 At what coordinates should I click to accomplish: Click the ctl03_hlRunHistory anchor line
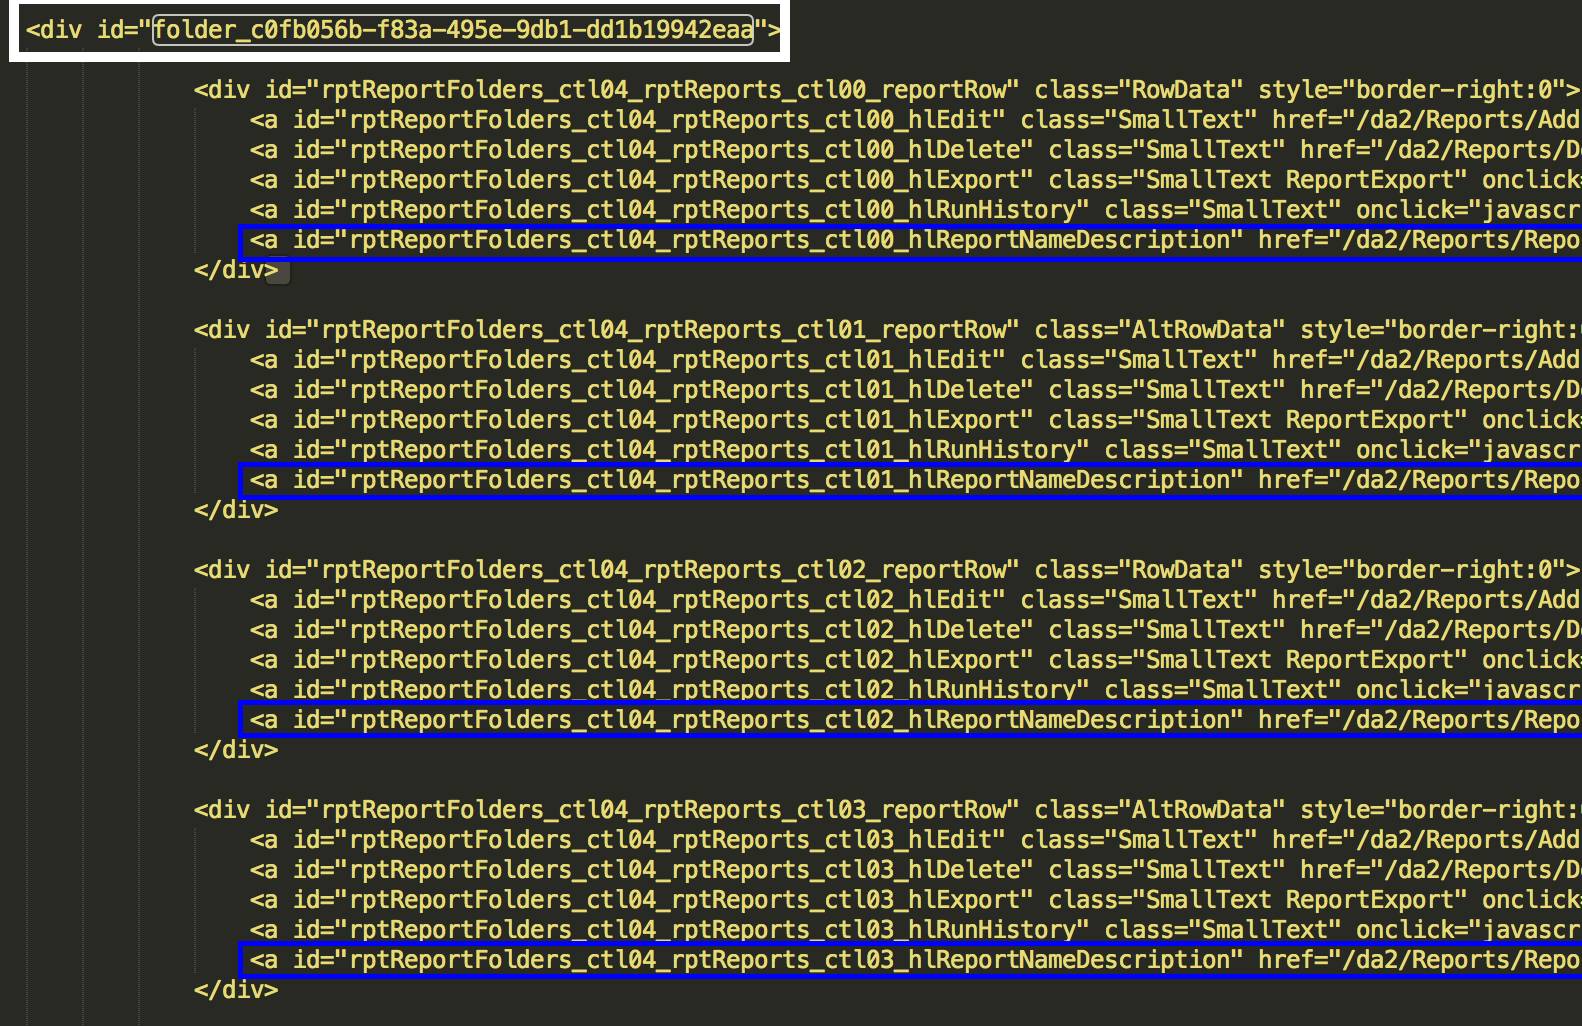pyautogui.click(x=915, y=930)
